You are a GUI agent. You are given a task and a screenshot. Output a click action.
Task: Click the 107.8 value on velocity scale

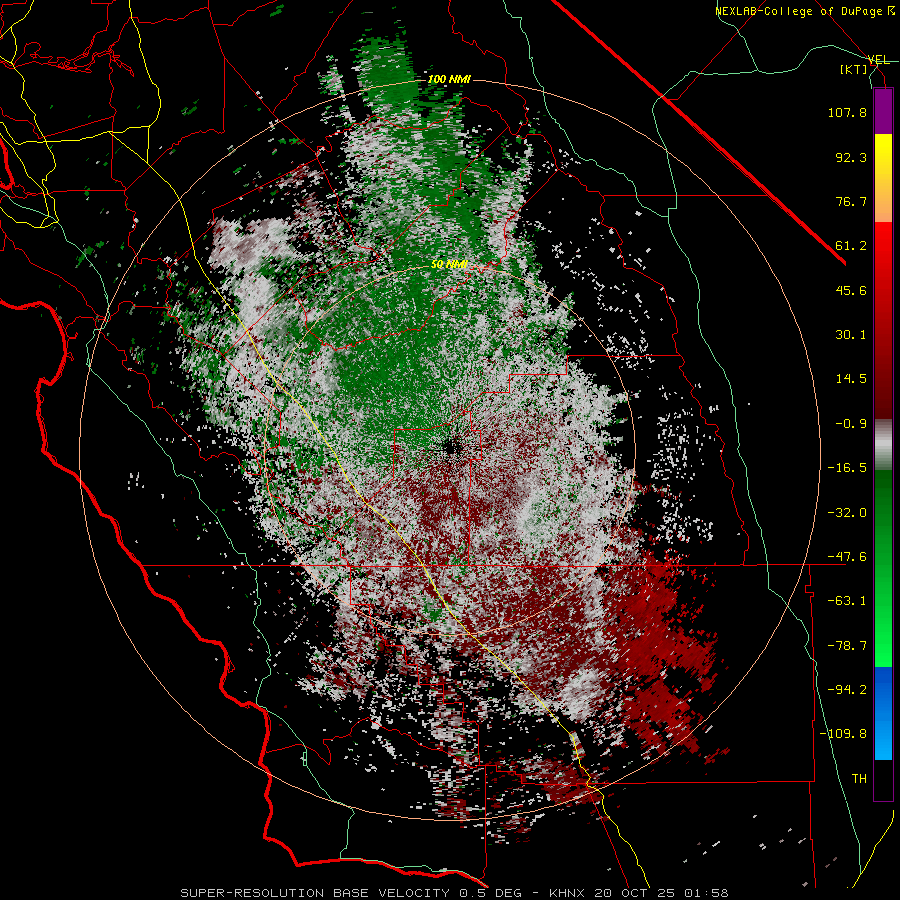tap(847, 112)
